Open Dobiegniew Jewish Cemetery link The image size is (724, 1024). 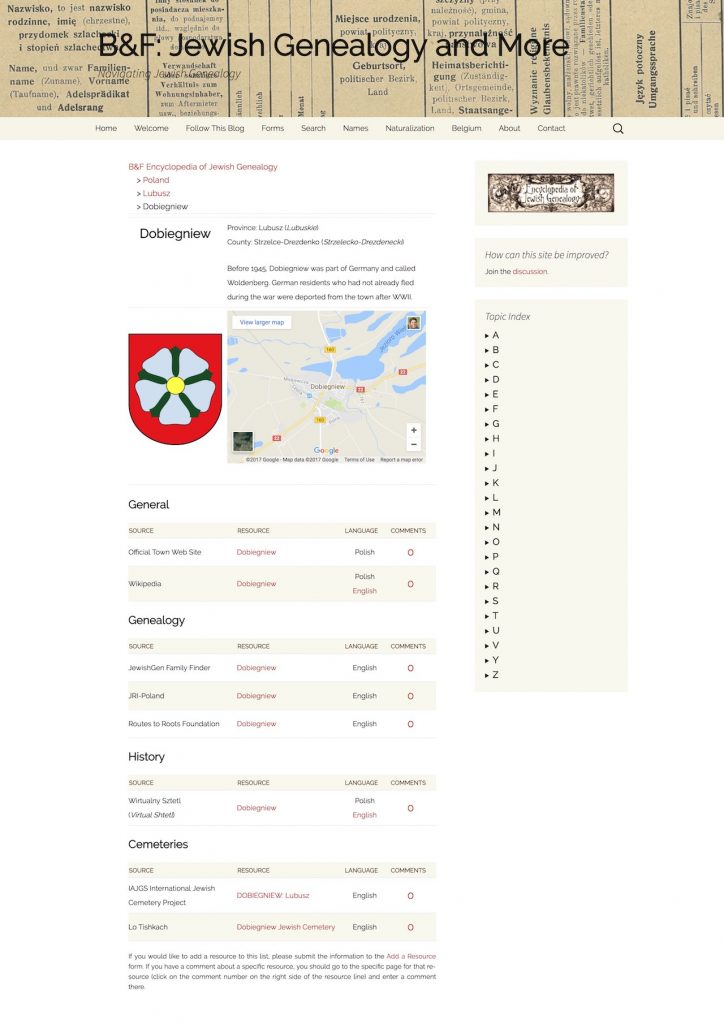tap(285, 927)
